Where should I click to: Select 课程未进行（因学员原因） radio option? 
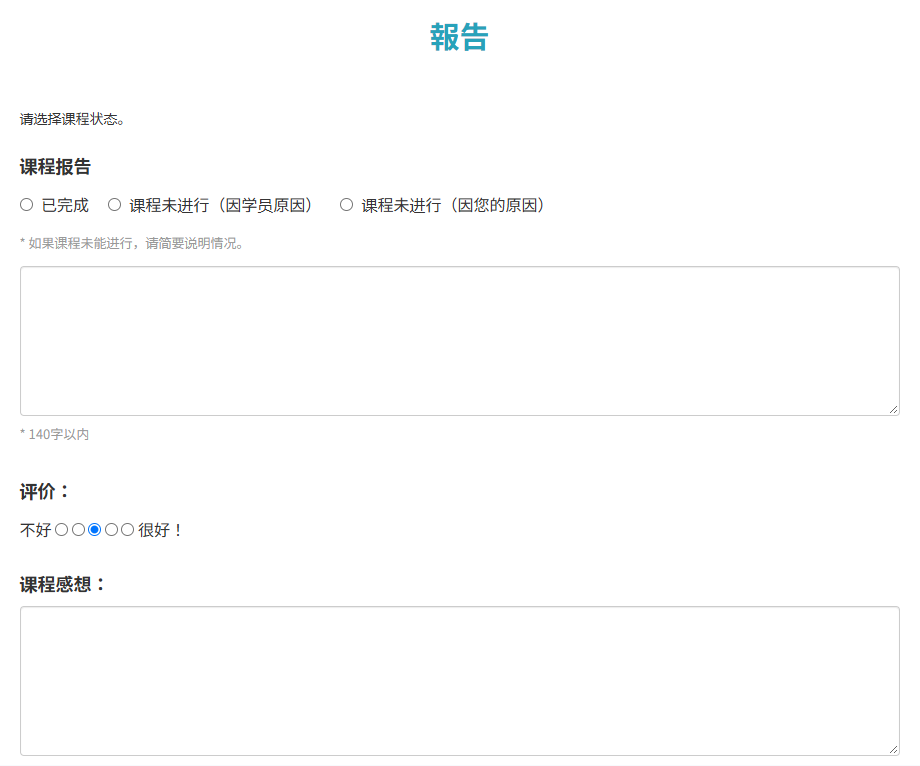(114, 205)
